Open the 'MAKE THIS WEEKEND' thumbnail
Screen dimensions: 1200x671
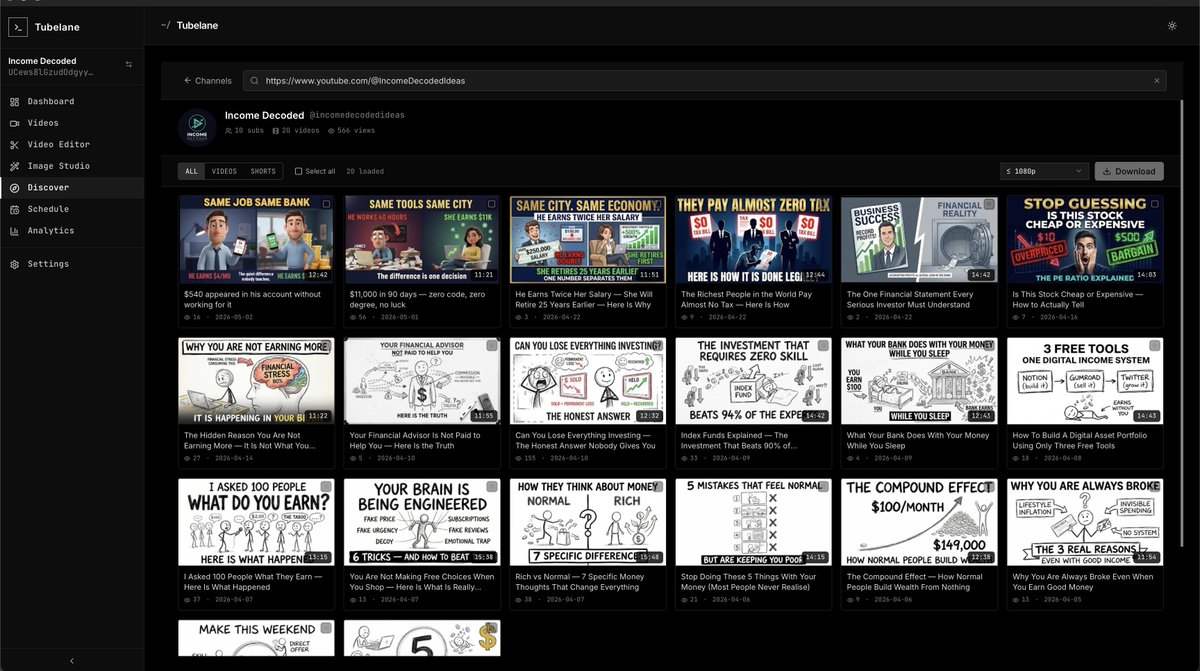pyautogui.click(x=256, y=638)
